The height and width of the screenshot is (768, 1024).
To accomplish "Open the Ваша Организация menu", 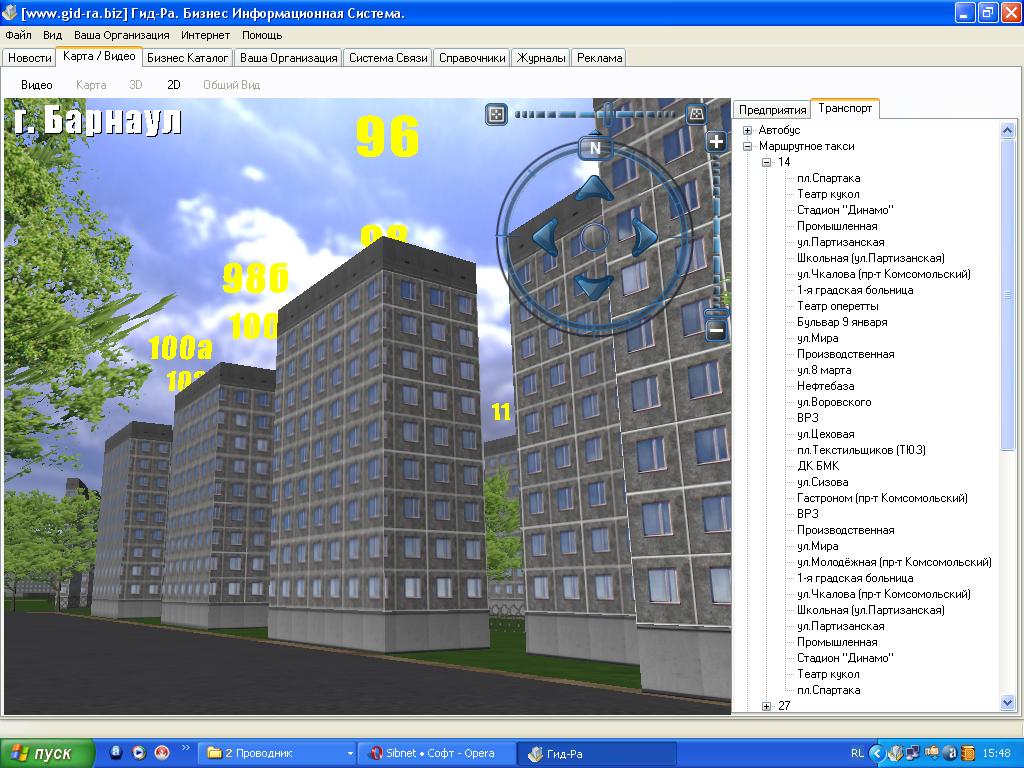I will pyautogui.click(x=121, y=35).
